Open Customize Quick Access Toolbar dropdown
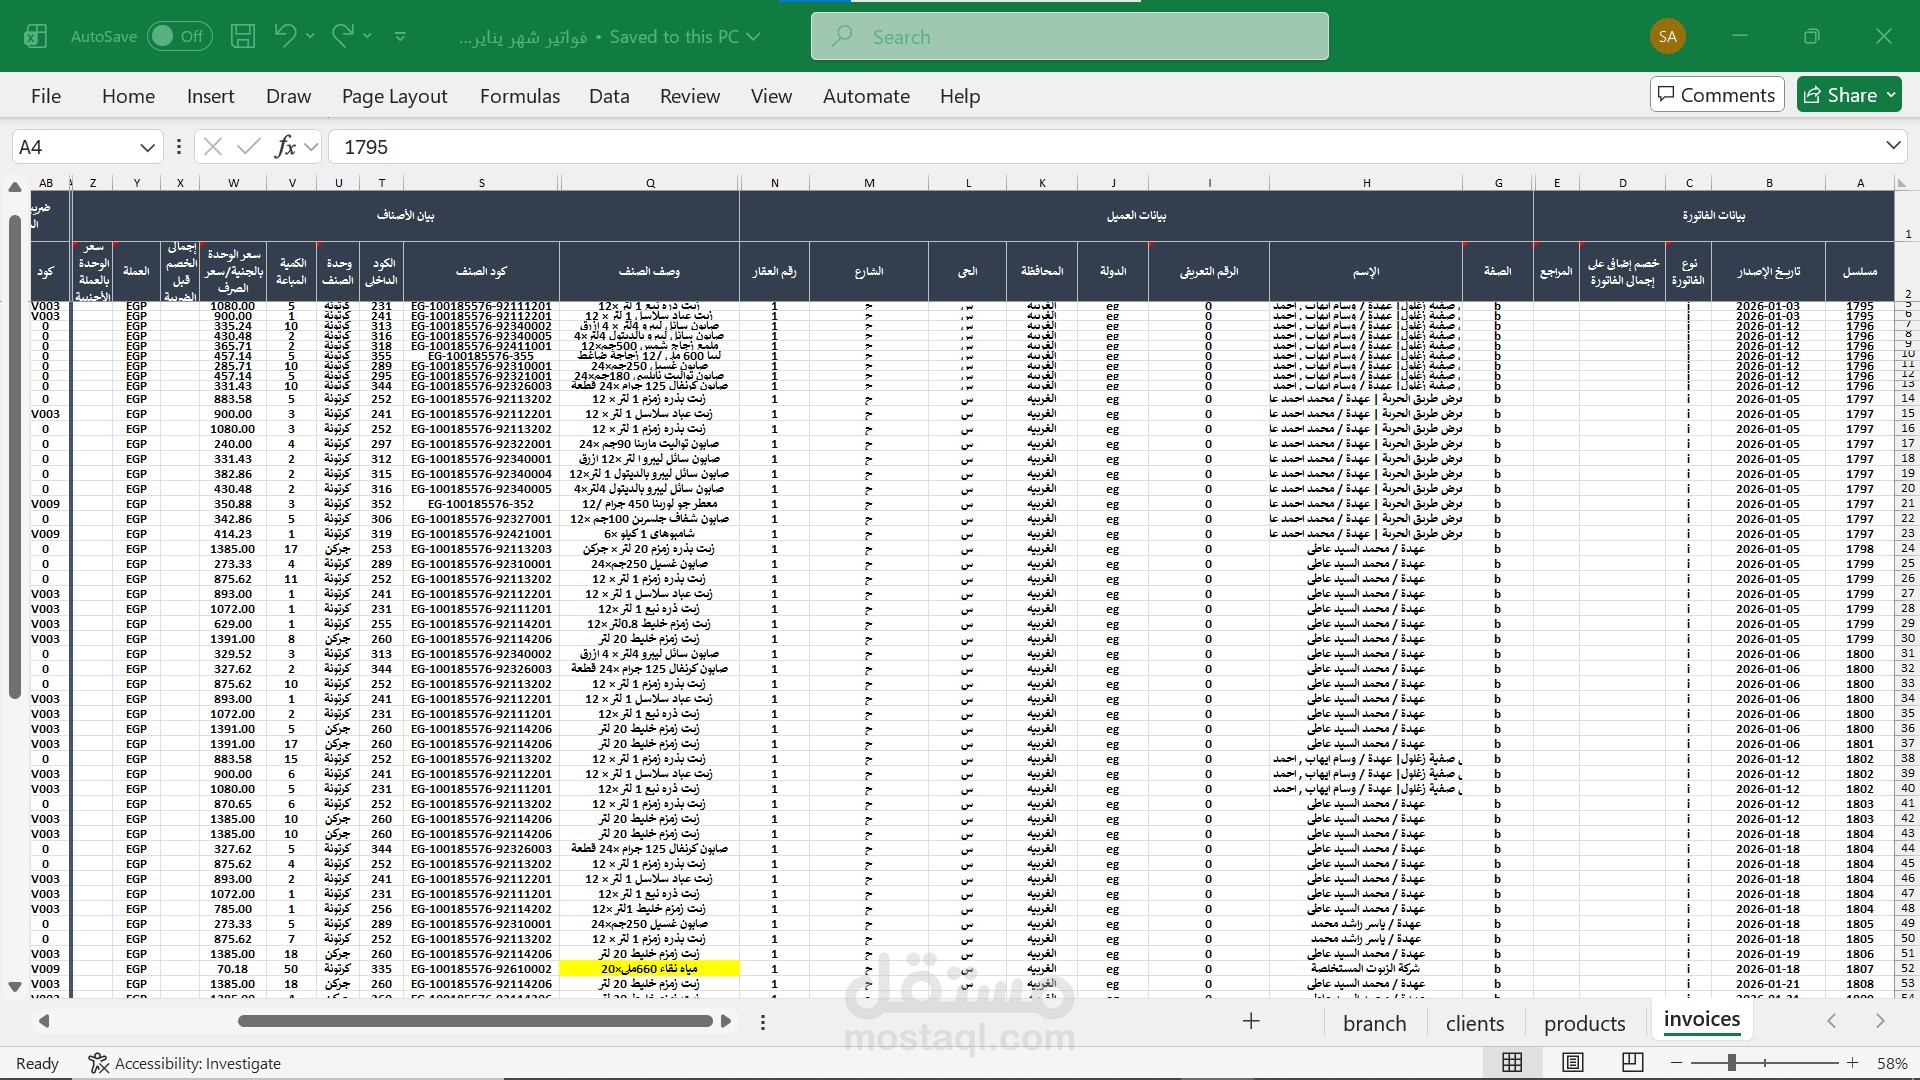The width and height of the screenshot is (1920, 1080). pos(400,37)
